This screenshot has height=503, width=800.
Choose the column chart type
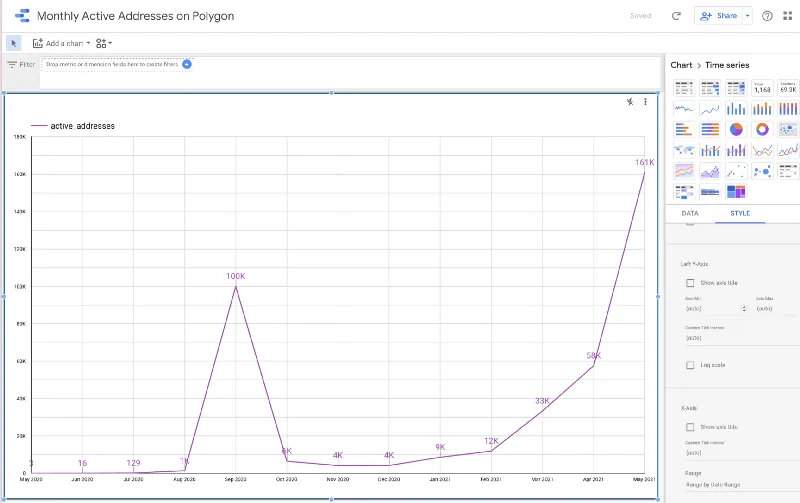(x=736, y=109)
